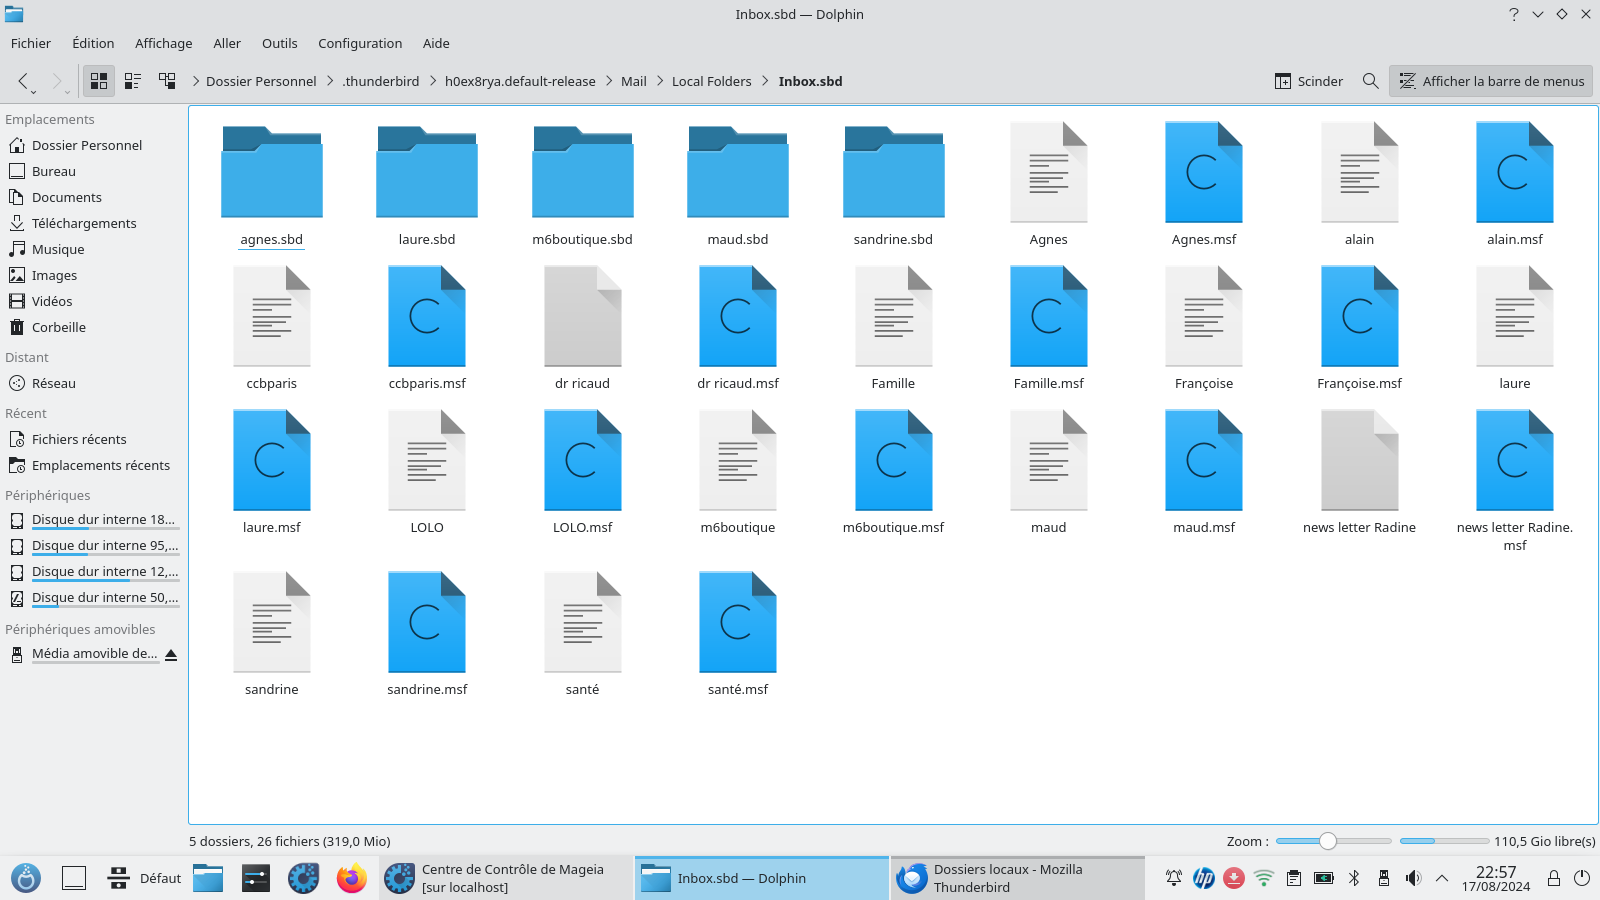Click Afficher la barre de menus
Viewport: 1600px width, 900px height.
coord(1491,81)
